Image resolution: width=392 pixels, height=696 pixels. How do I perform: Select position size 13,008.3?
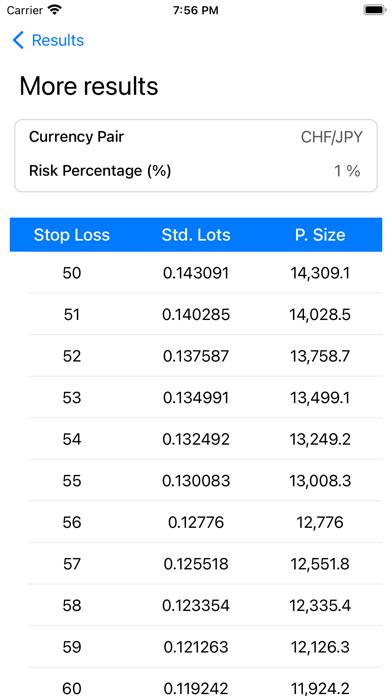(320, 481)
